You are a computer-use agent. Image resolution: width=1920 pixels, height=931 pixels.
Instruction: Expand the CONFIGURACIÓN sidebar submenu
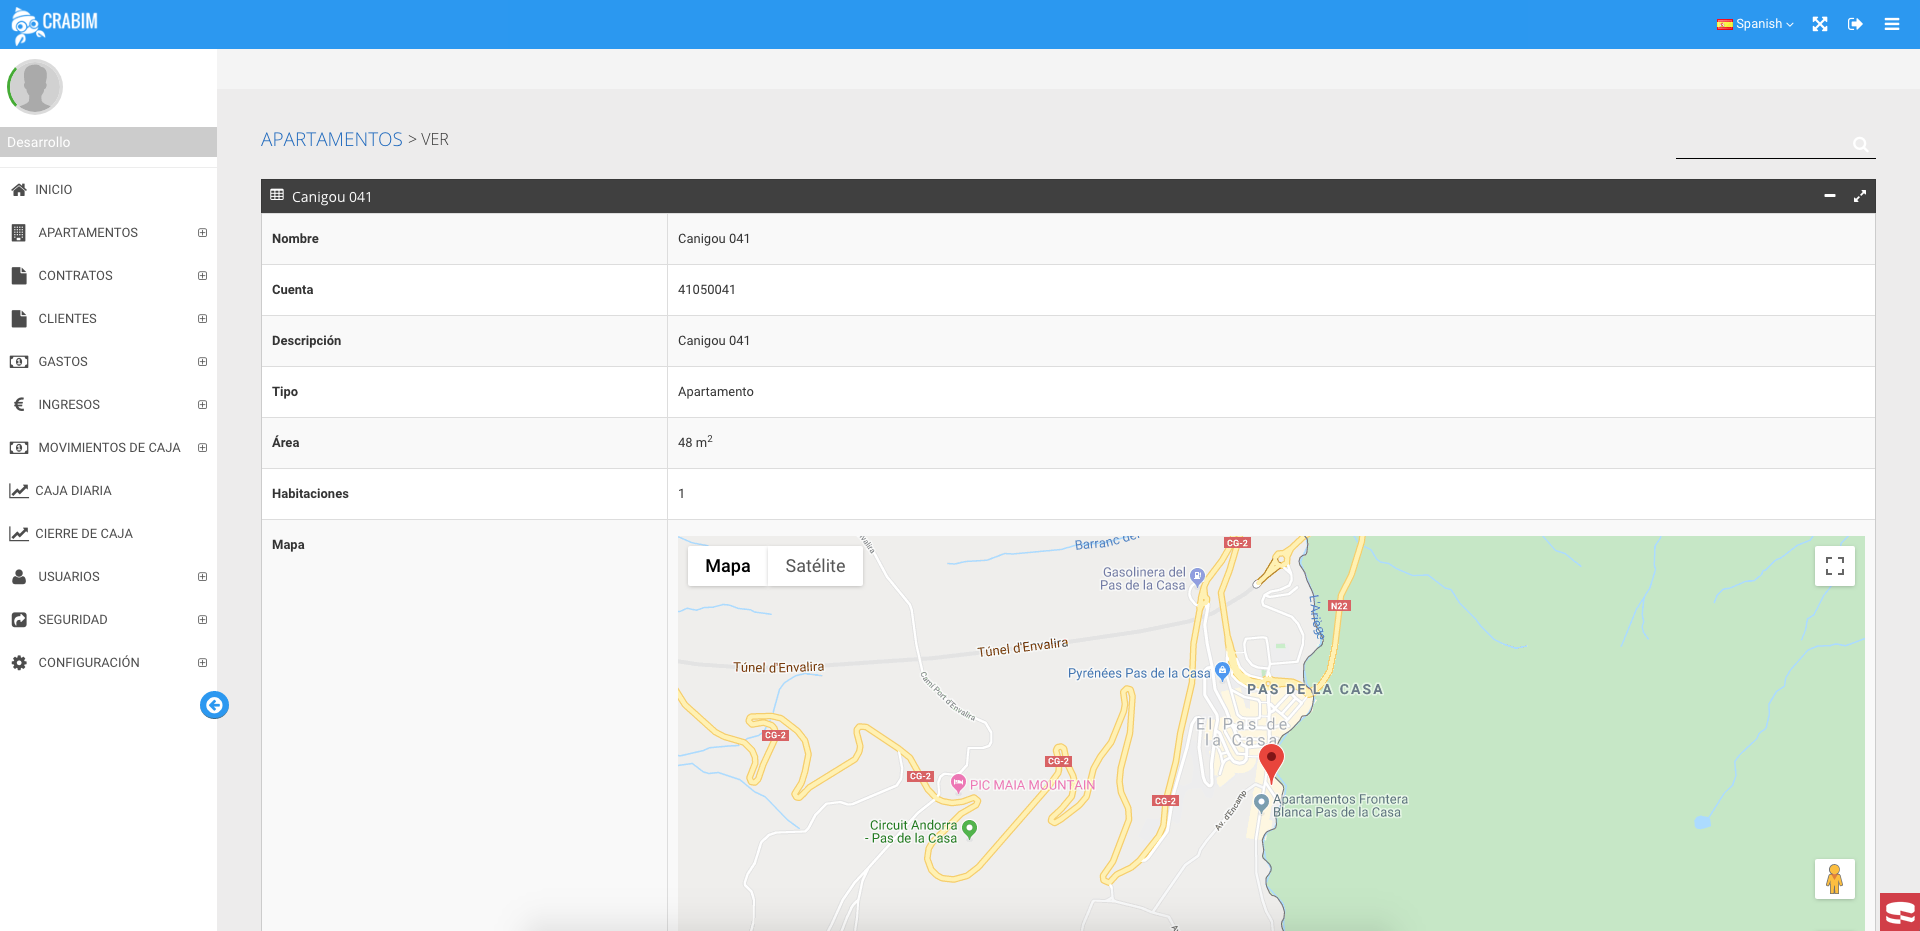click(202, 663)
